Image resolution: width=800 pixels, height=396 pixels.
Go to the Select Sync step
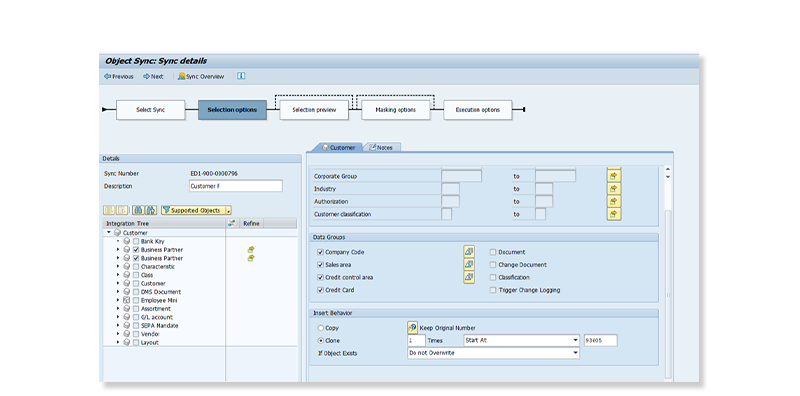pos(151,110)
